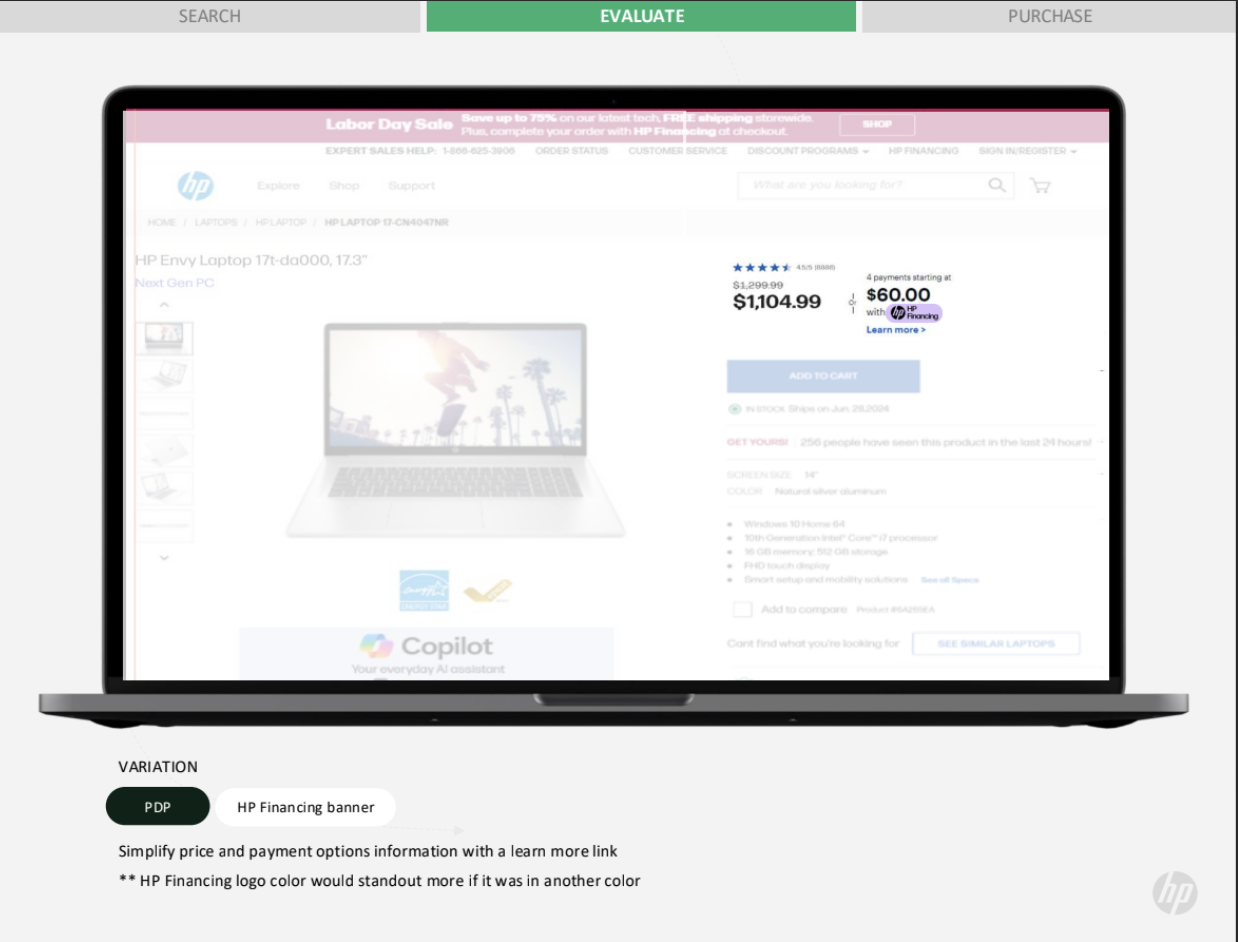Switch to the SEARCH stage tab
Viewport: 1238px width, 942px height.
click(210, 16)
